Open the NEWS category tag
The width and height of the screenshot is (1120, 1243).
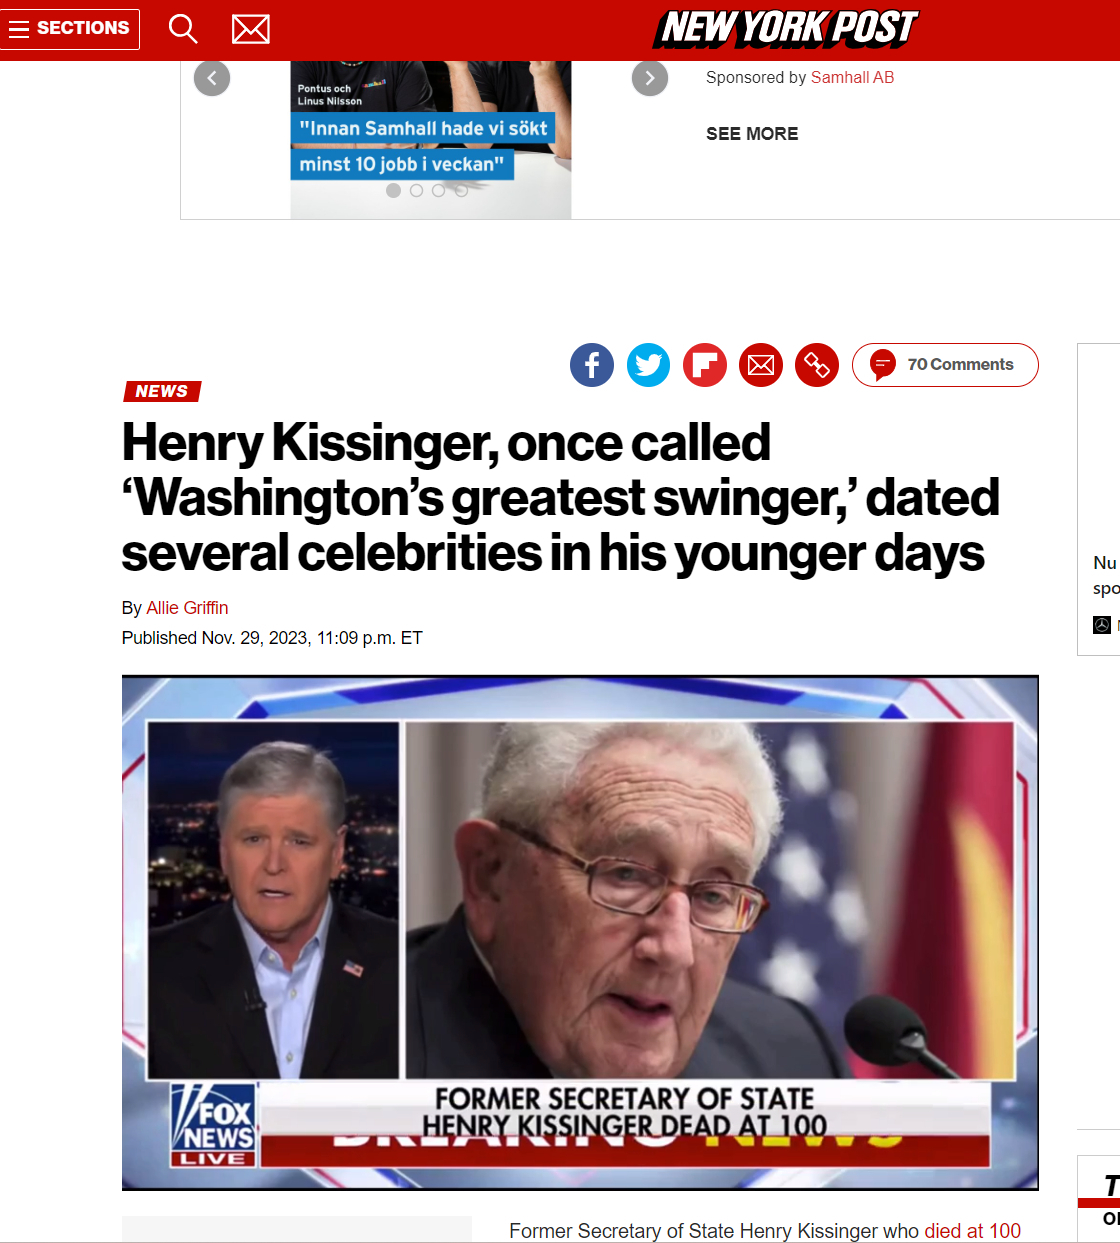162,392
